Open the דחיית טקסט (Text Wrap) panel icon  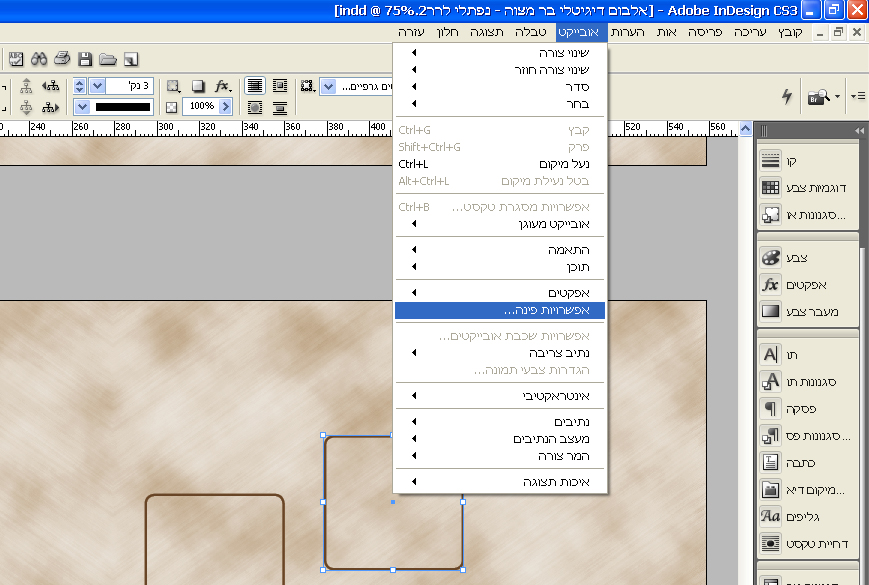click(x=770, y=543)
